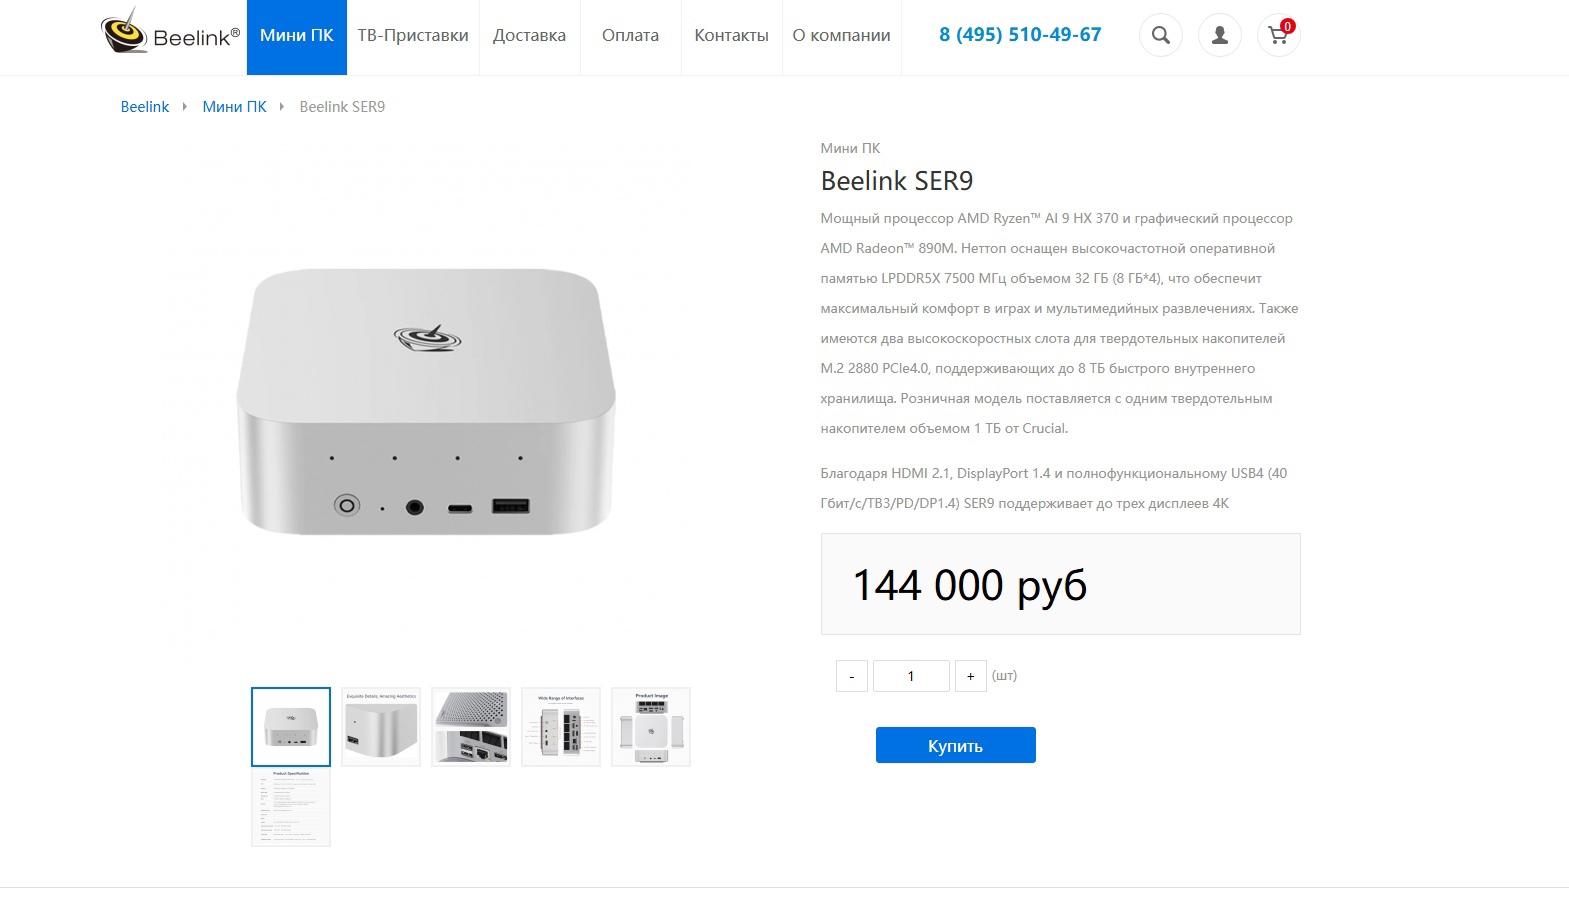
Task: Open the ТВ-Приставки menu item
Action: pos(413,37)
